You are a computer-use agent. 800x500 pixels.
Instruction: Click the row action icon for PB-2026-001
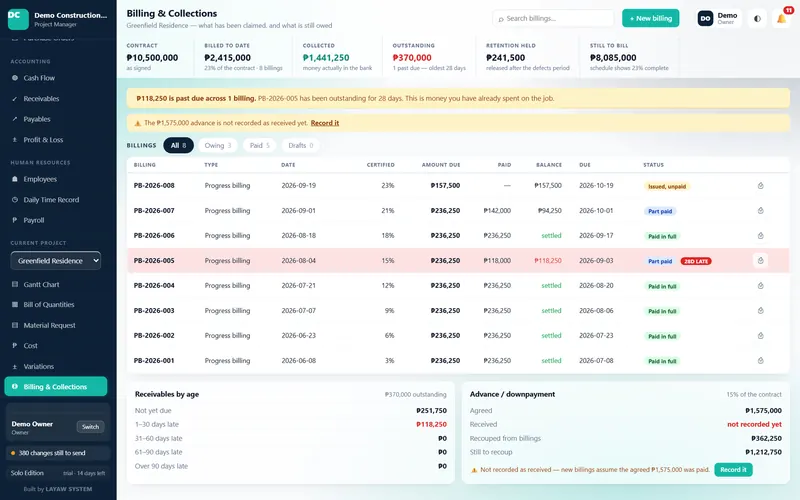(760, 361)
